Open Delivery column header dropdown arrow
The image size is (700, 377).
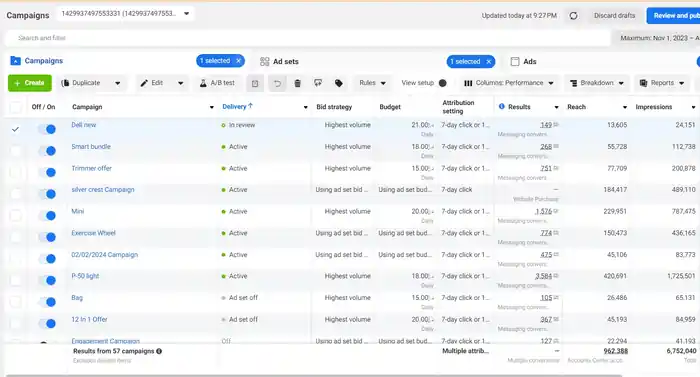[x=305, y=107]
